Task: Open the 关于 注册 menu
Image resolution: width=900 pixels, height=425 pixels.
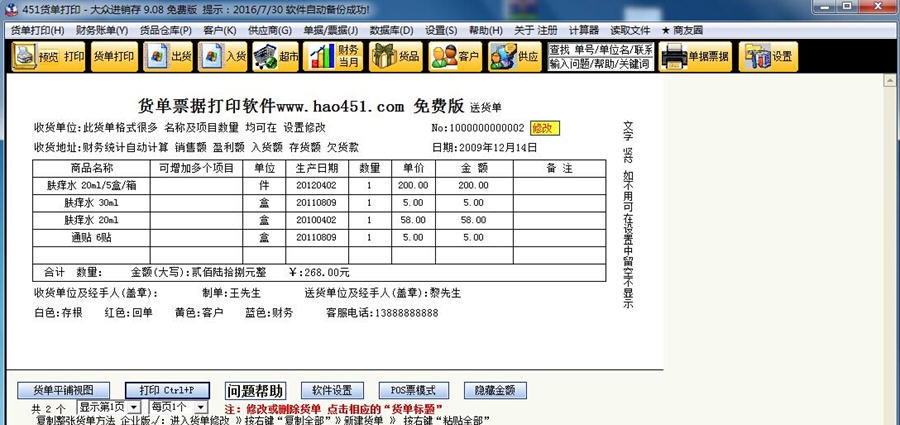Action: click(x=536, y=30)
